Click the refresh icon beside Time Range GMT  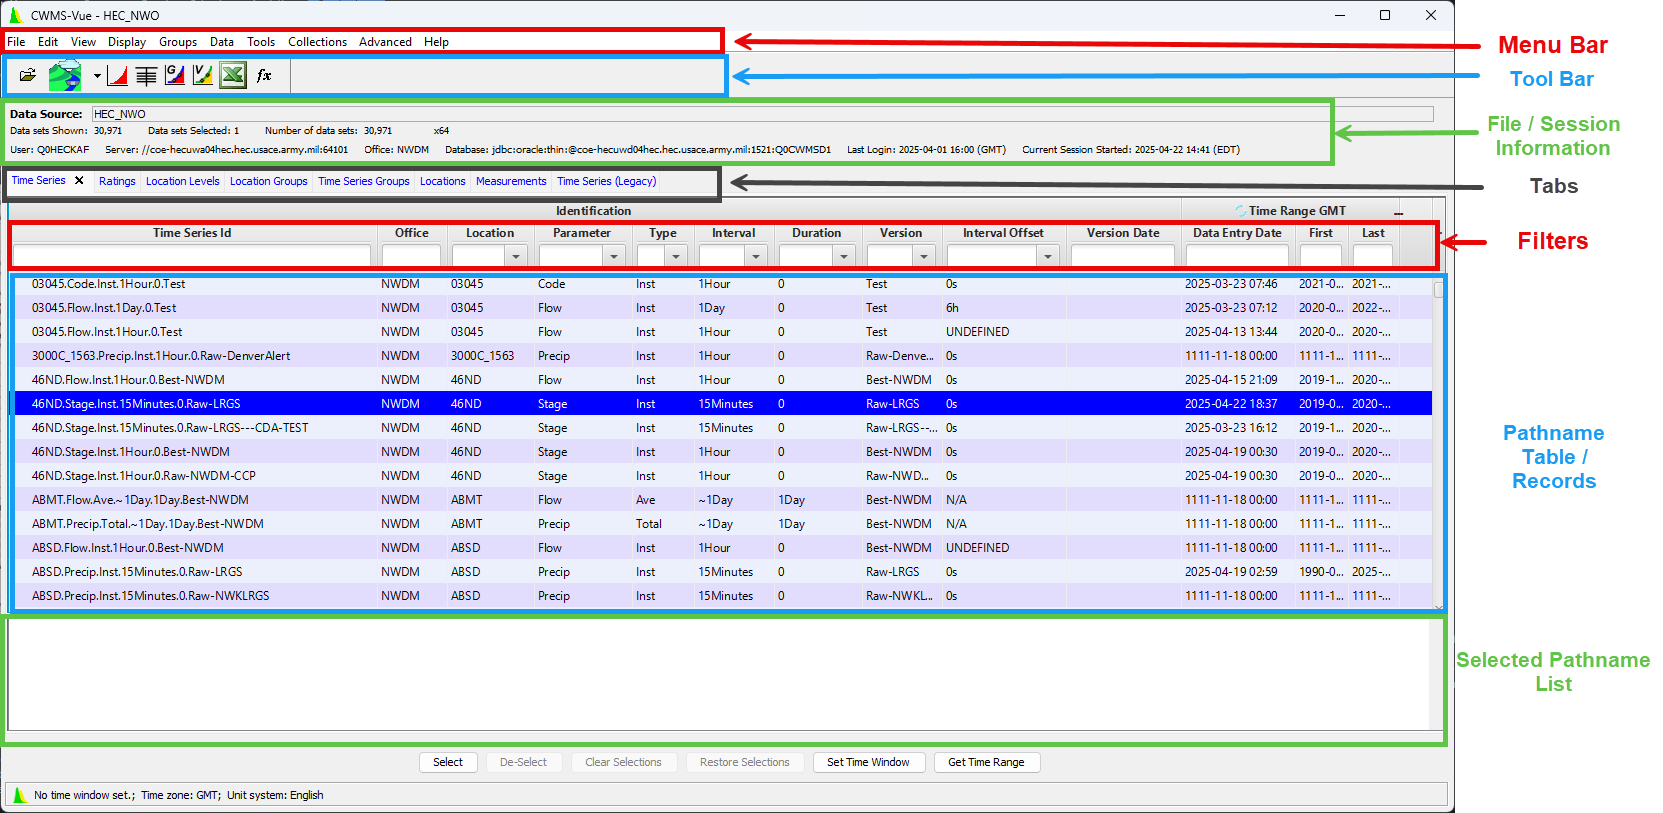click(x=1240, y=211)
